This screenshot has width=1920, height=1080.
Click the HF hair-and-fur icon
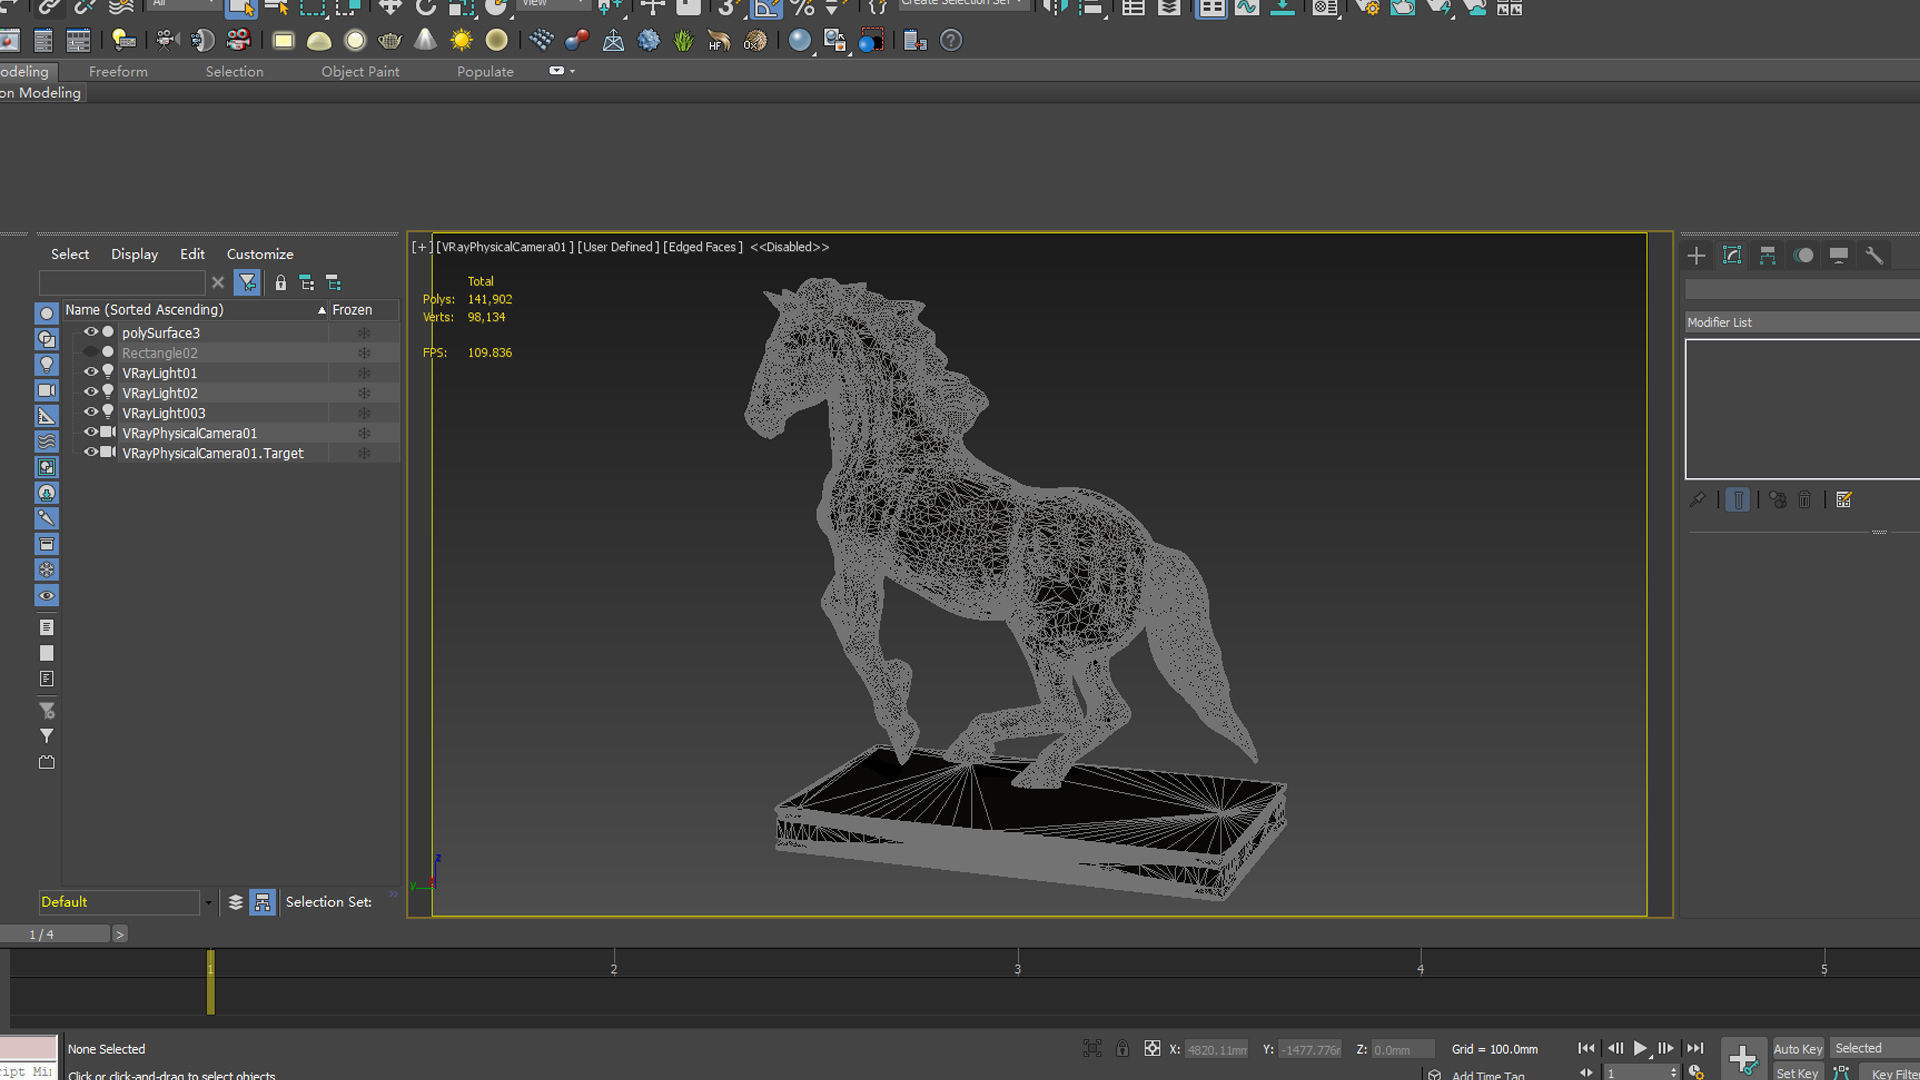point(719,41)
